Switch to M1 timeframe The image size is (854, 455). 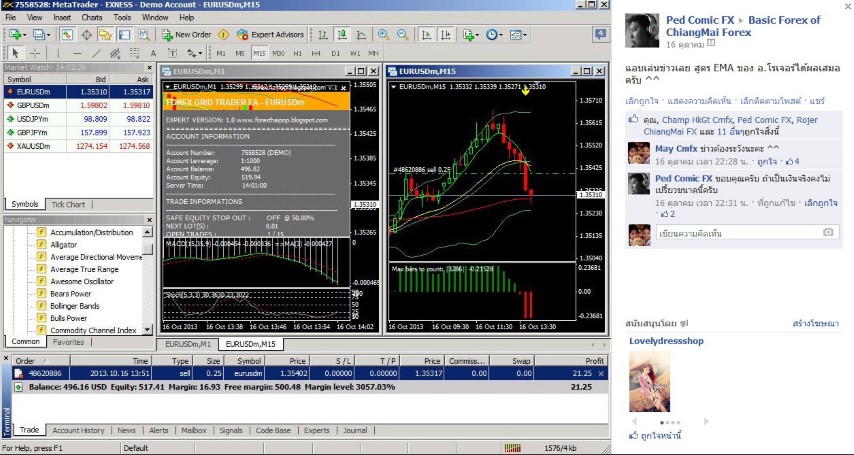221,53
